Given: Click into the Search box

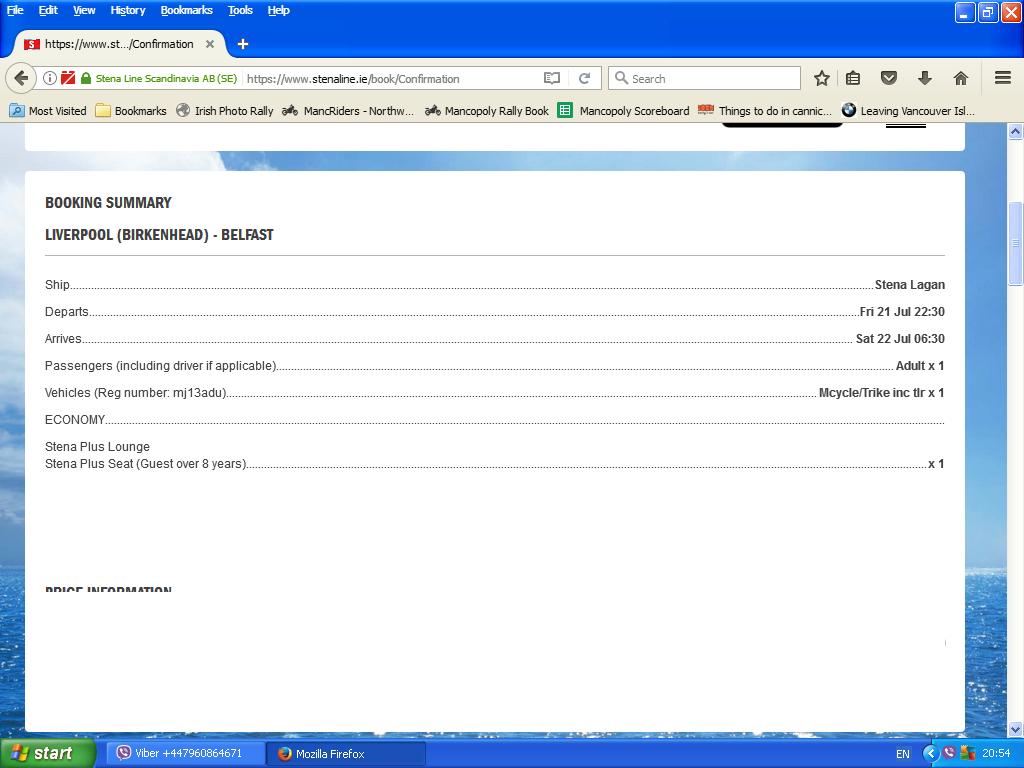Looking at the screenshot, I should point(704,78).
